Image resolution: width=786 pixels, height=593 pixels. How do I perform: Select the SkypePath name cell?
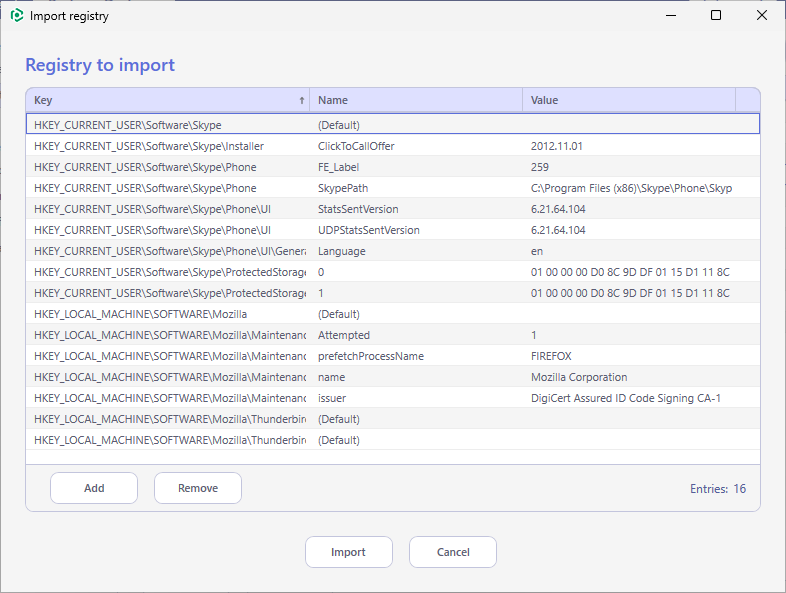[x=416, y=188]
